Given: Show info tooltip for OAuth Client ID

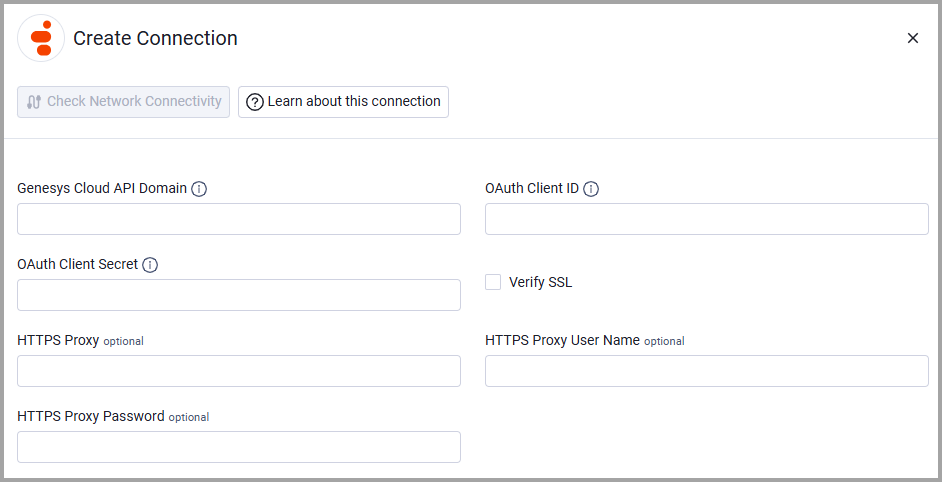Looking at the screenshot, I should click(x=591, y=189).
